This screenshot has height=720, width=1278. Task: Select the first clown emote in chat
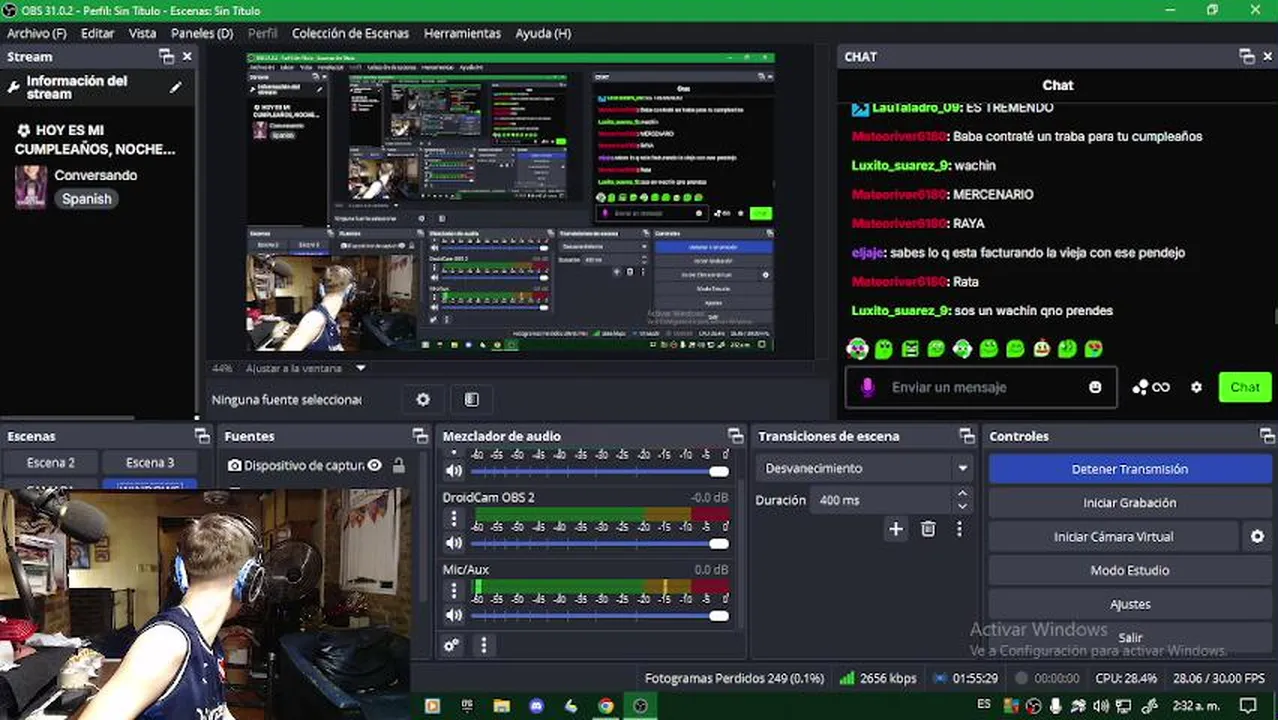(857, 348)
